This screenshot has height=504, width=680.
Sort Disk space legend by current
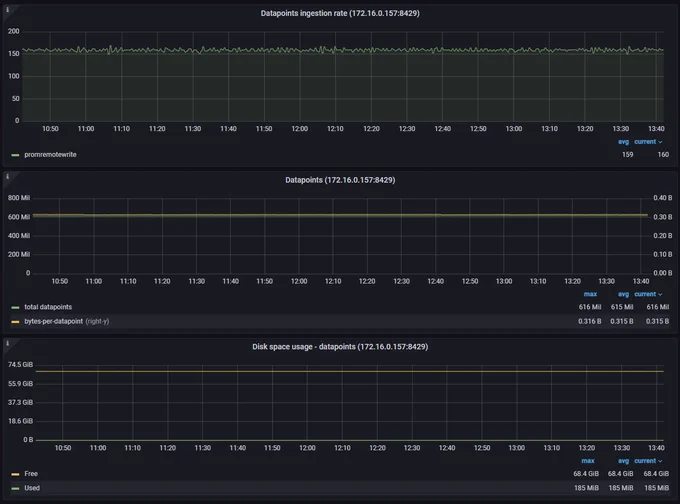point(648,461)
